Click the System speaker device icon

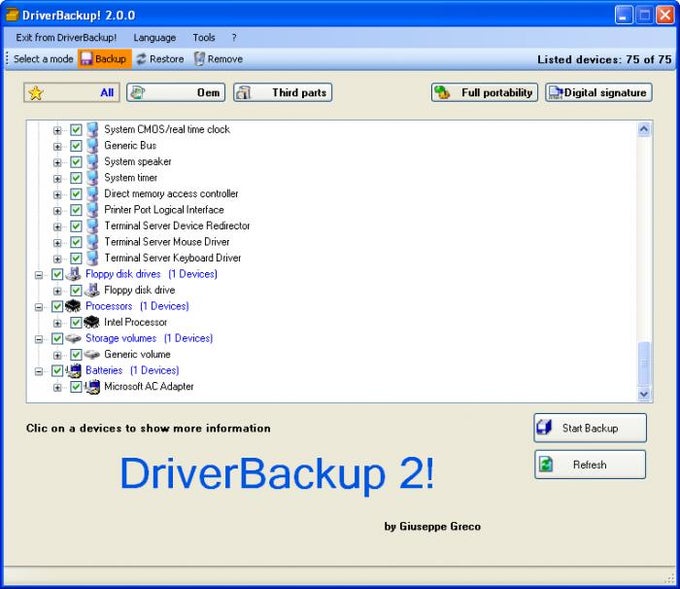click(92, 162)
